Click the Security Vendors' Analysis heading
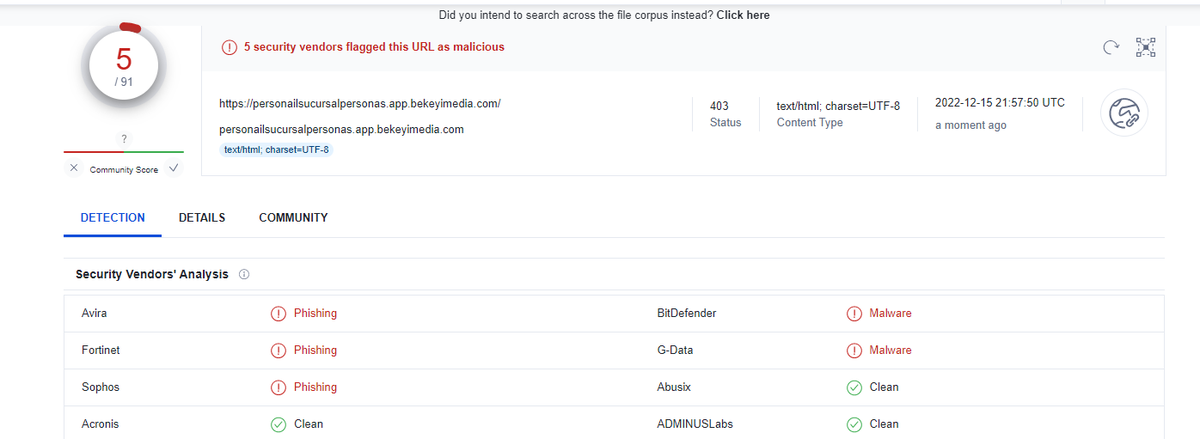This screenshot has height=439, width=1200. pos(152,274)
